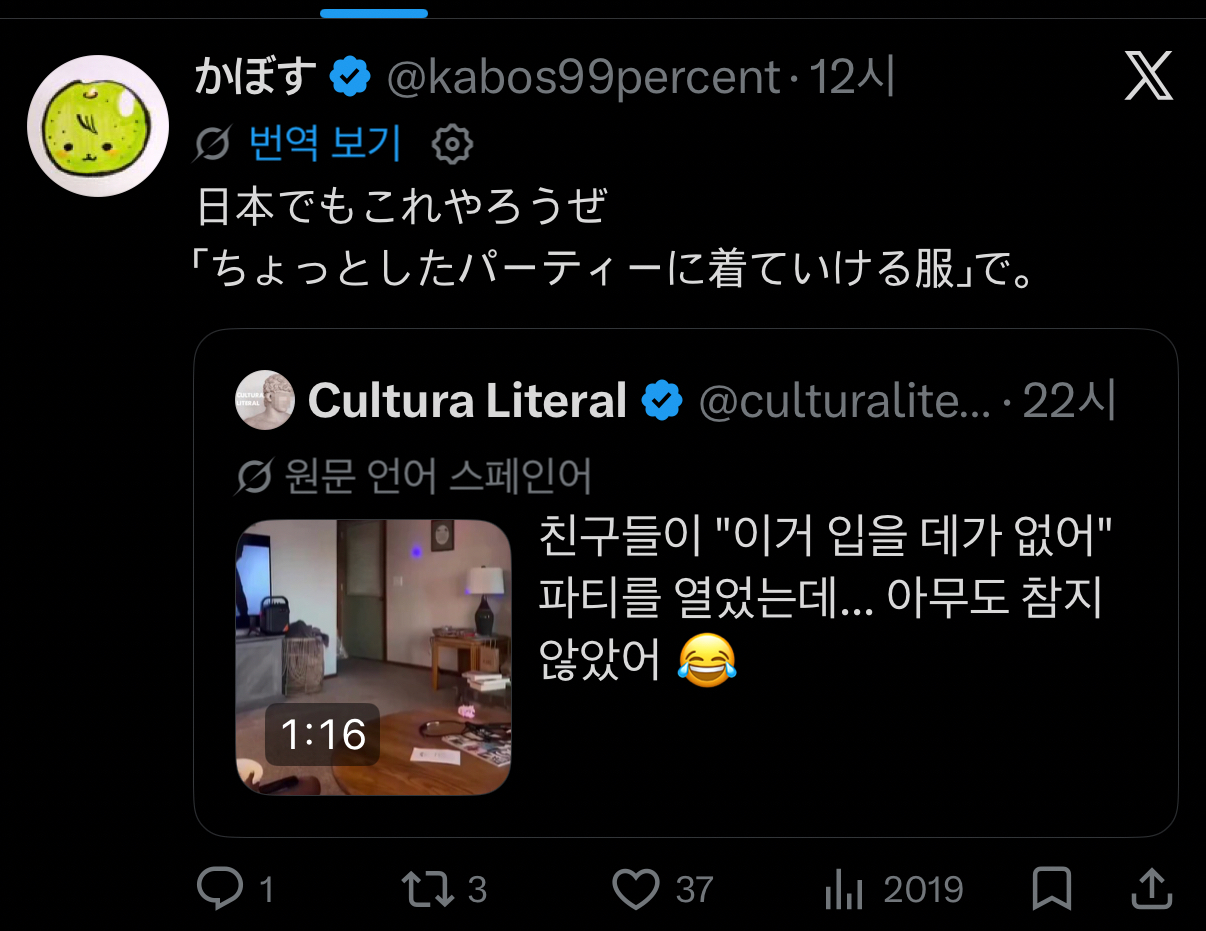The image size is (1206, 931).
Task: Click the かぼす display name
Action: tap(256, 78)
